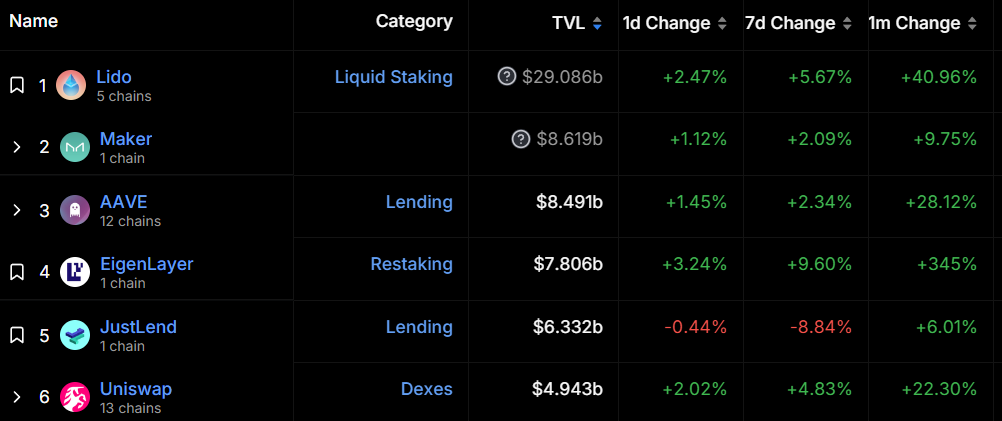
Task: Open the Liquid Staking category link
Action: tap(394, 77)
